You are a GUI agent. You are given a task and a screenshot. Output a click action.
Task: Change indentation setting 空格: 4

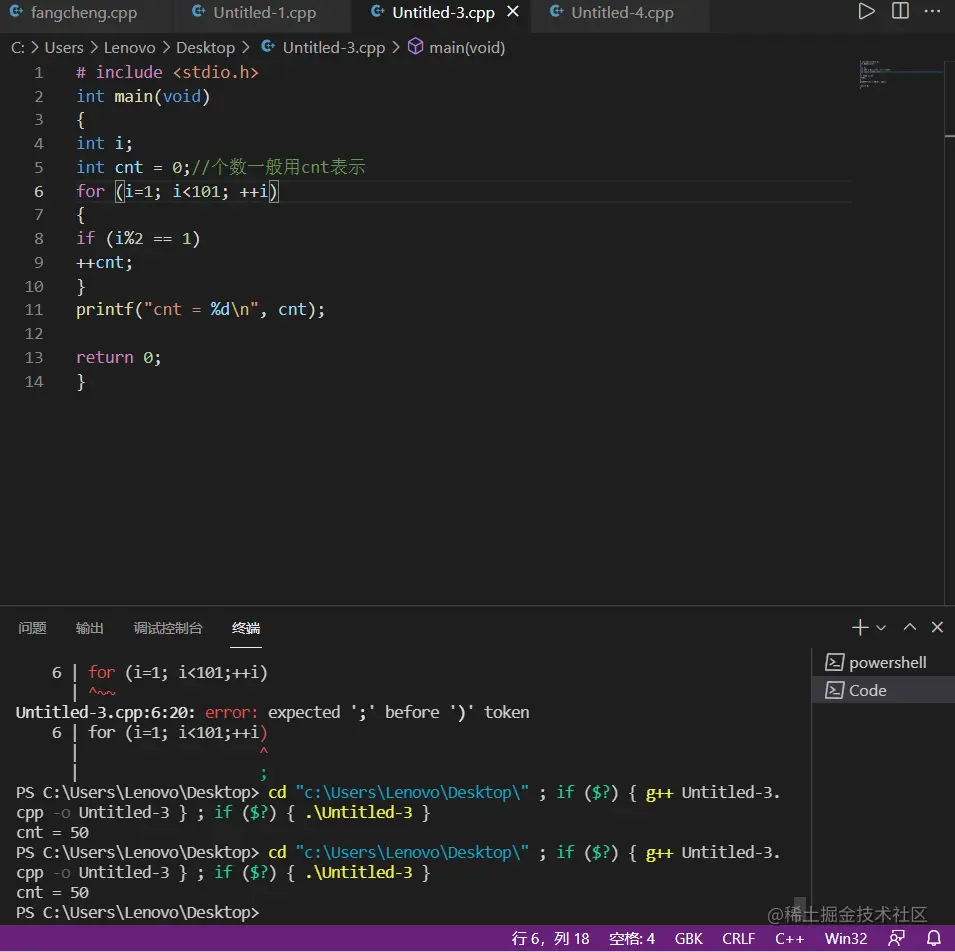tap(632, 938)
